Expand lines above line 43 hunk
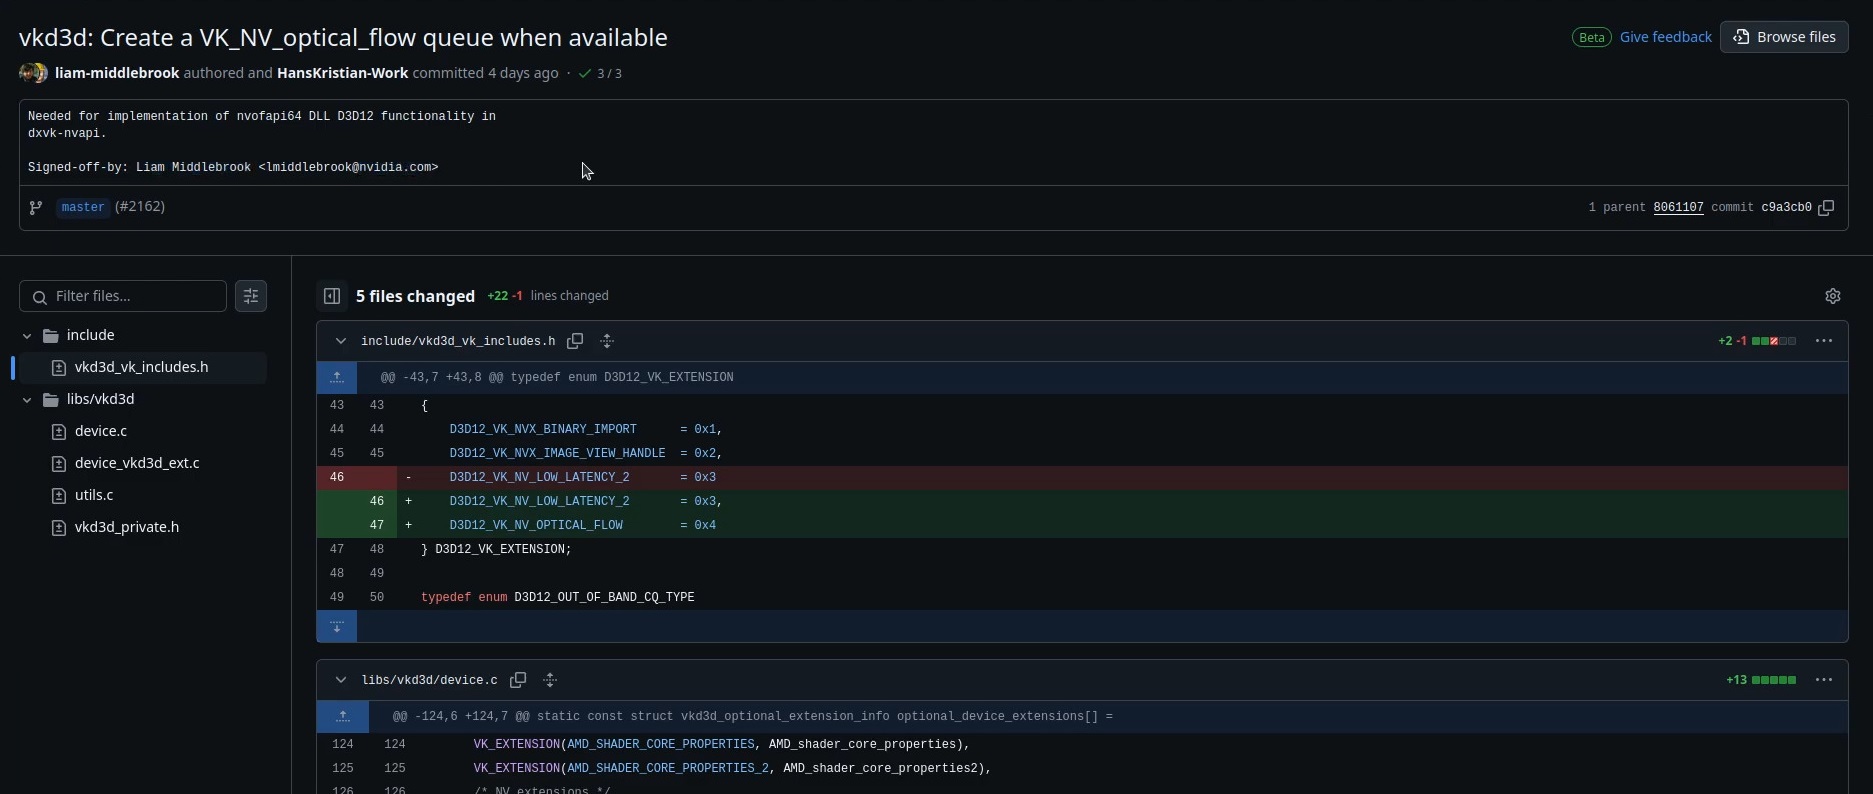The height and width of the screenshot is (794, 1873). tap(337, 377)
